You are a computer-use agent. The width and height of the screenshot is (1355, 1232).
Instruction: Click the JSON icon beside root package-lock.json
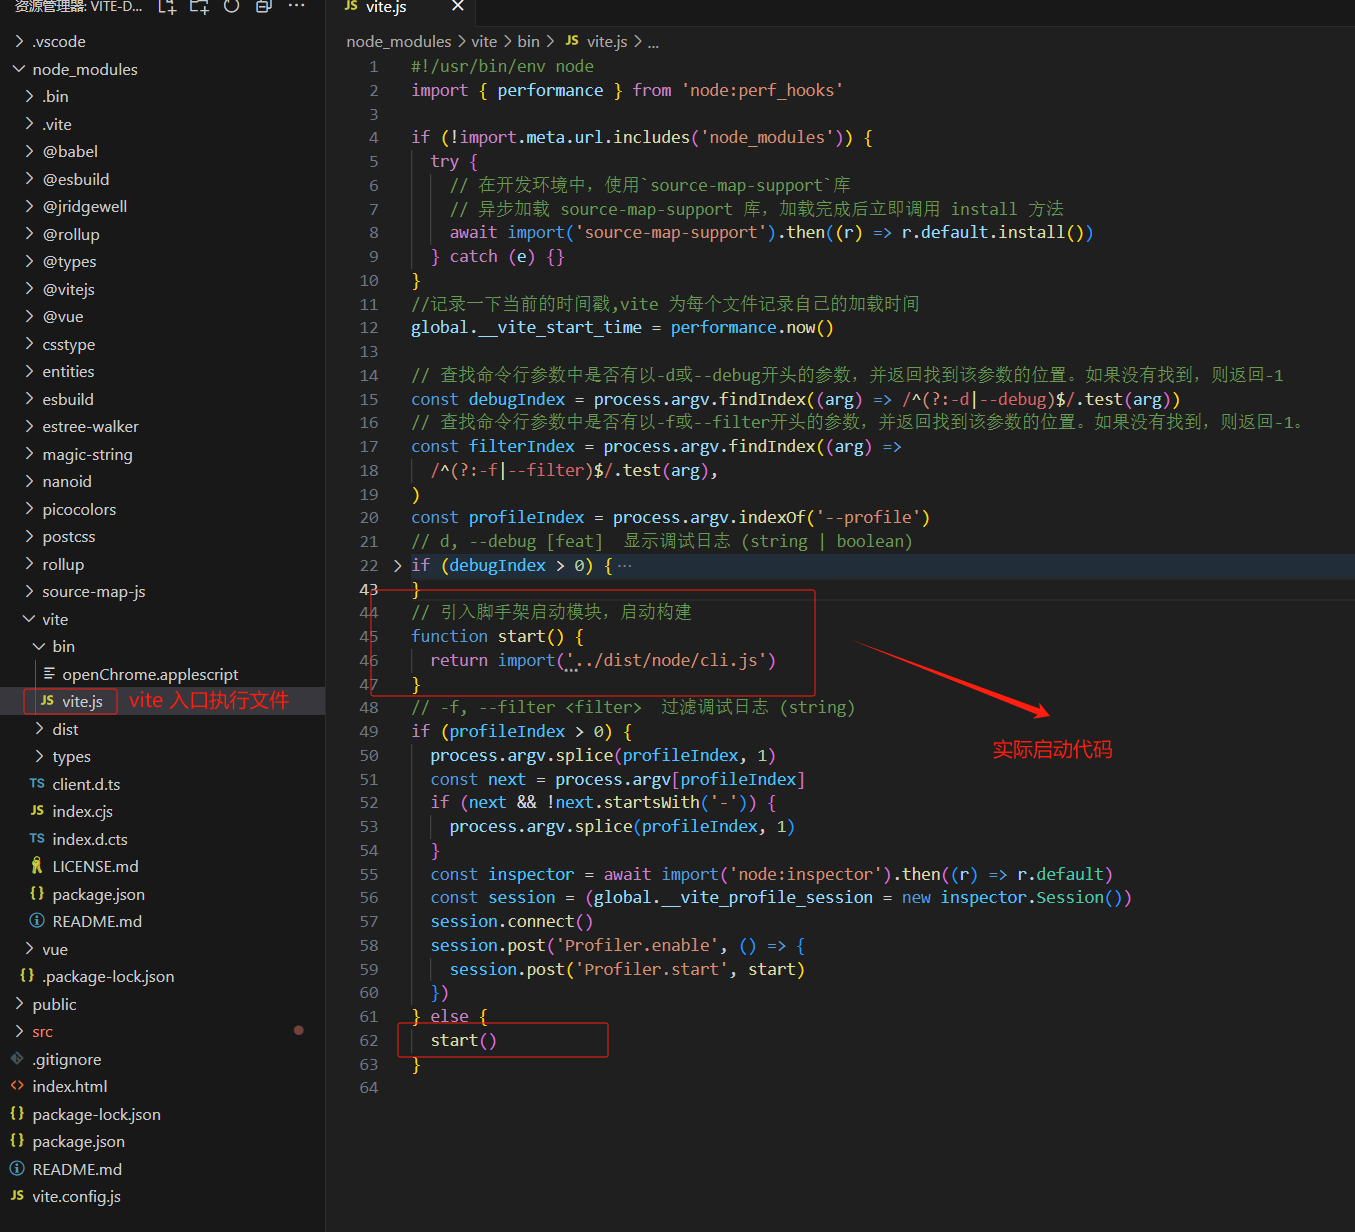(x=17, y=1114)
